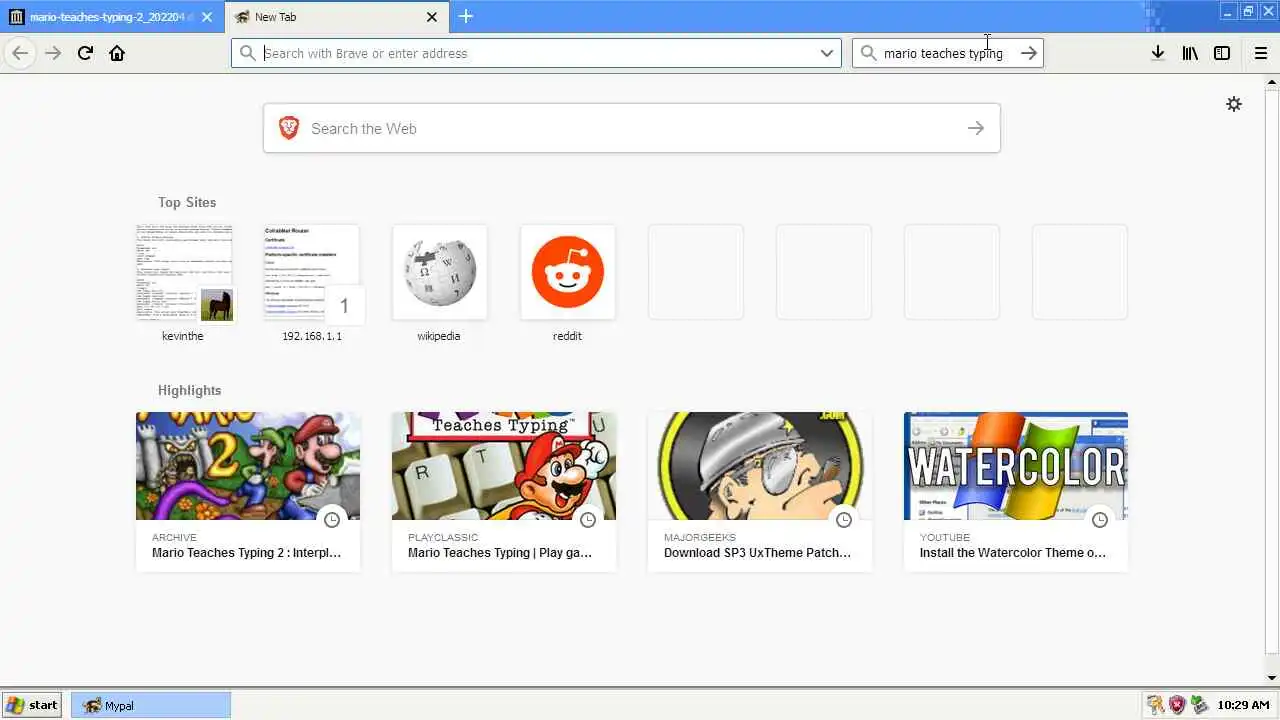Click the history clock on YouTube card
Screen dimensions: 1280x720
(1100, 519)
